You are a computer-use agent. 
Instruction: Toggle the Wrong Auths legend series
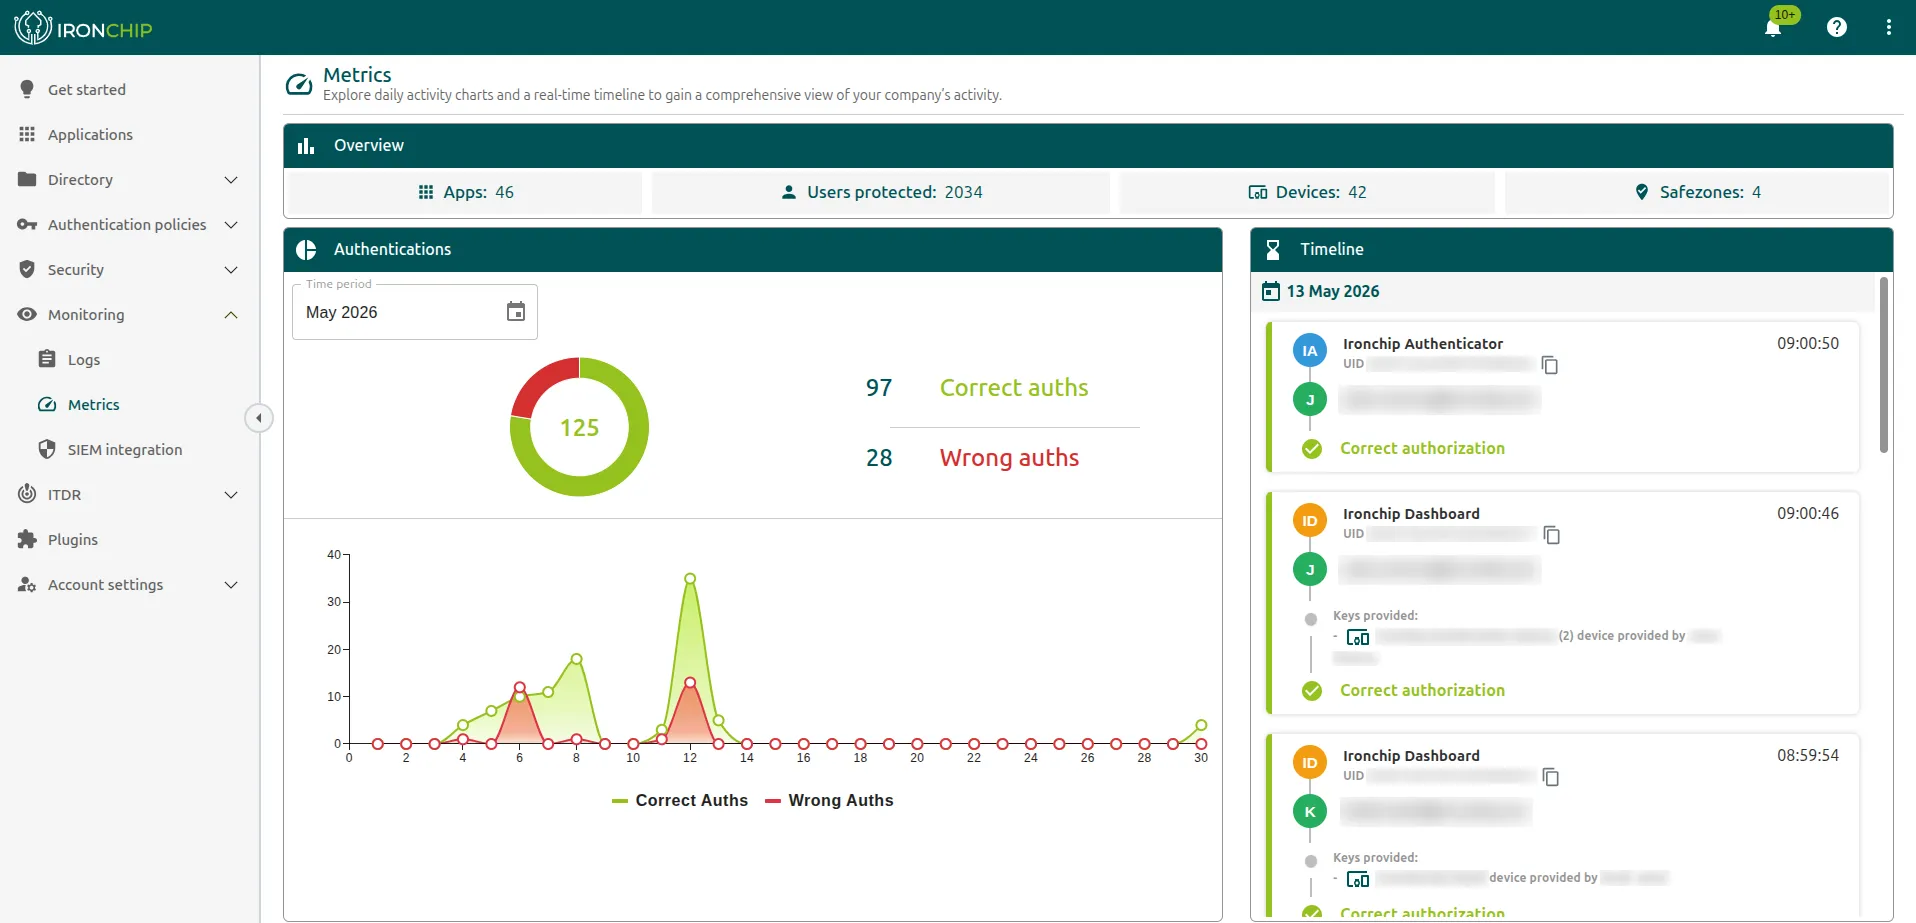click(x=829, y=801)
